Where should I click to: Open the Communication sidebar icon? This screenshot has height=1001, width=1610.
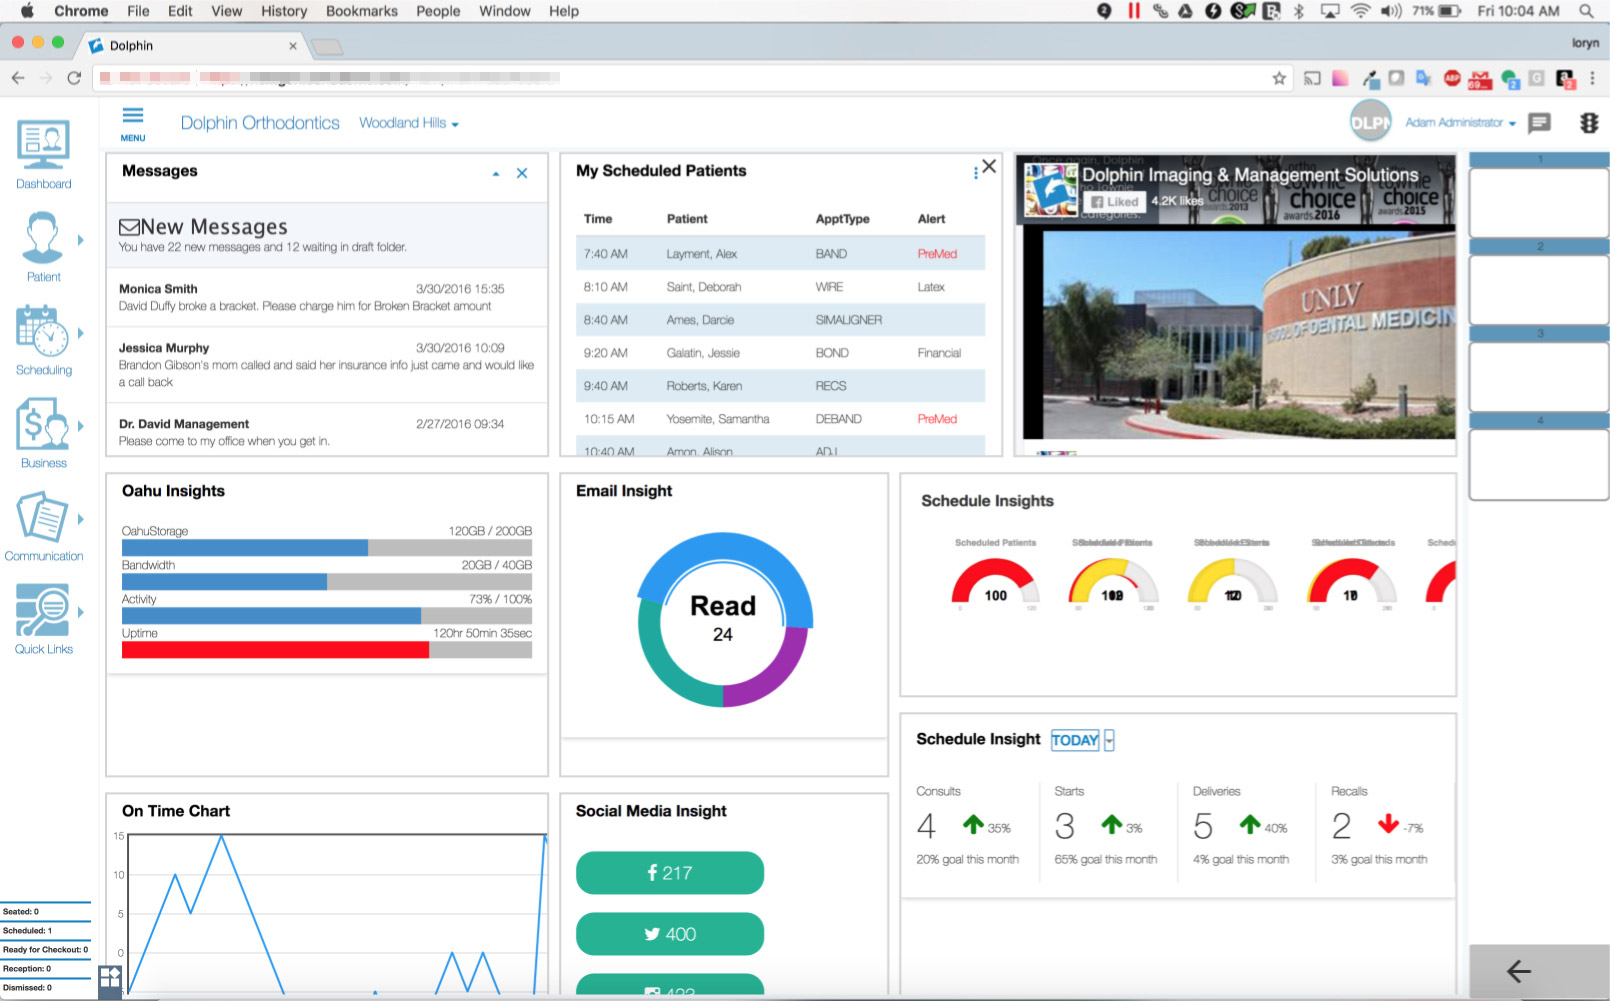(x=42, y=517)
